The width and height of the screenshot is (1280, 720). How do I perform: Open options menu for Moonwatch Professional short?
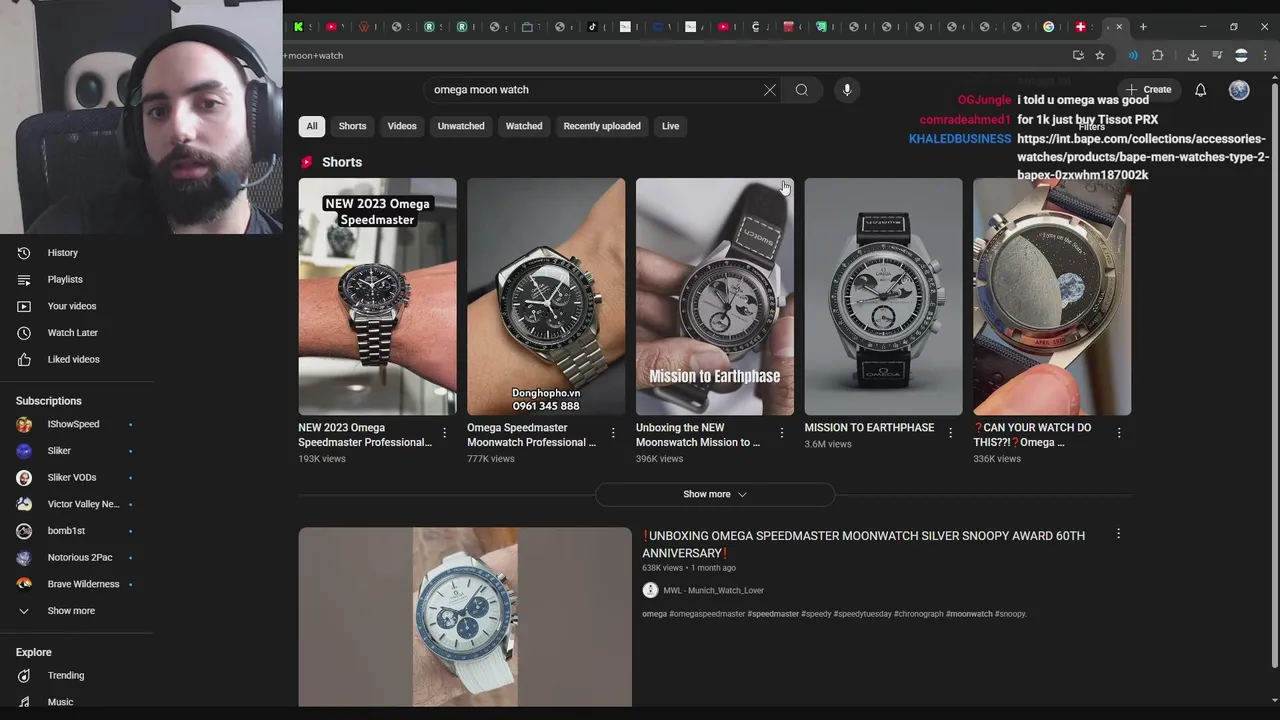613,433
